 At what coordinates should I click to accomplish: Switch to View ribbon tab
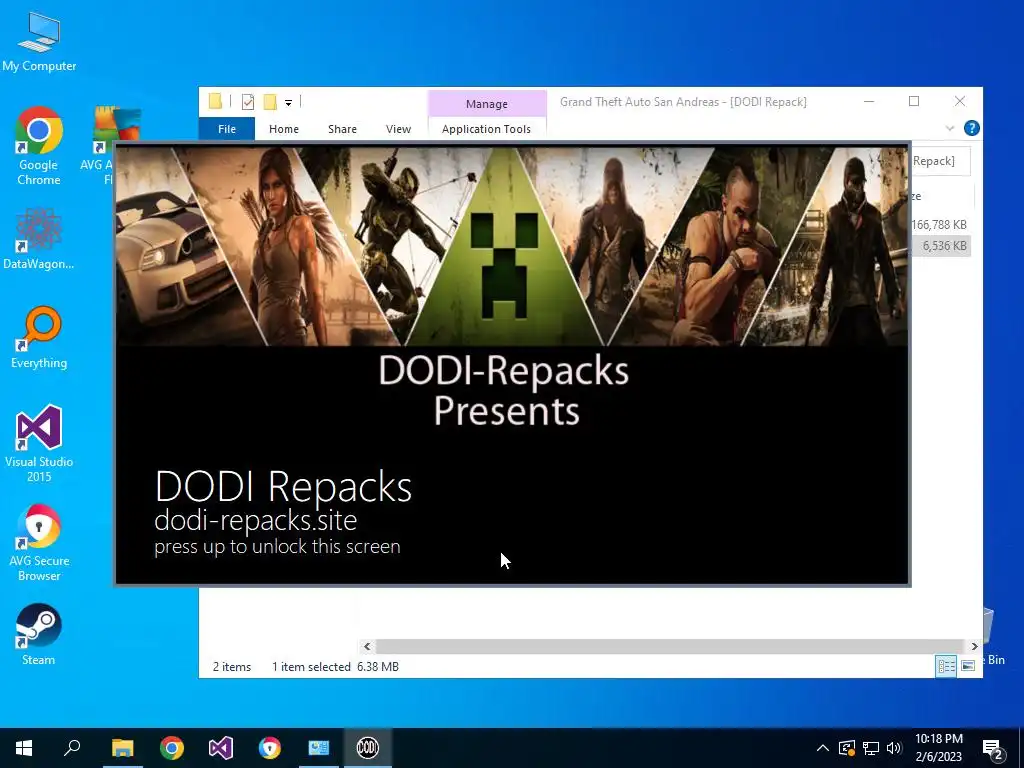[x=398, y=129]
